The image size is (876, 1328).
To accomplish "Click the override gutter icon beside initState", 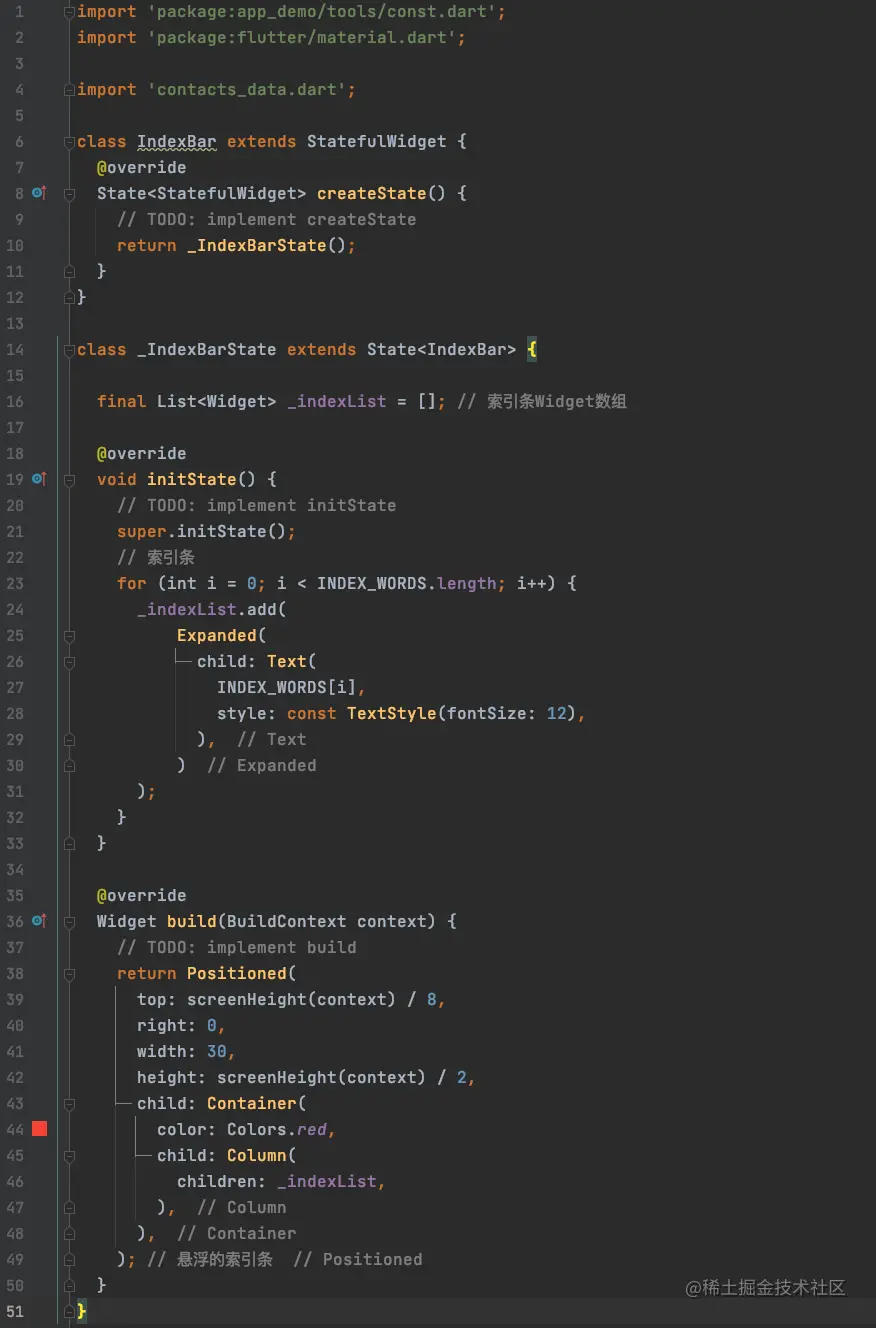I will click(38, 479).
